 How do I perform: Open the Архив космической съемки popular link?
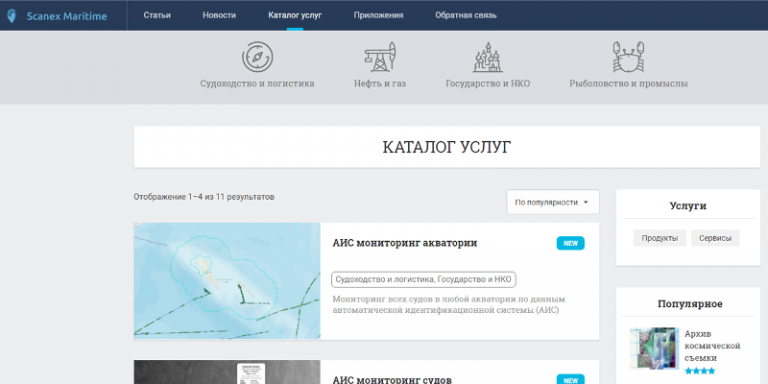pos(712,346)
